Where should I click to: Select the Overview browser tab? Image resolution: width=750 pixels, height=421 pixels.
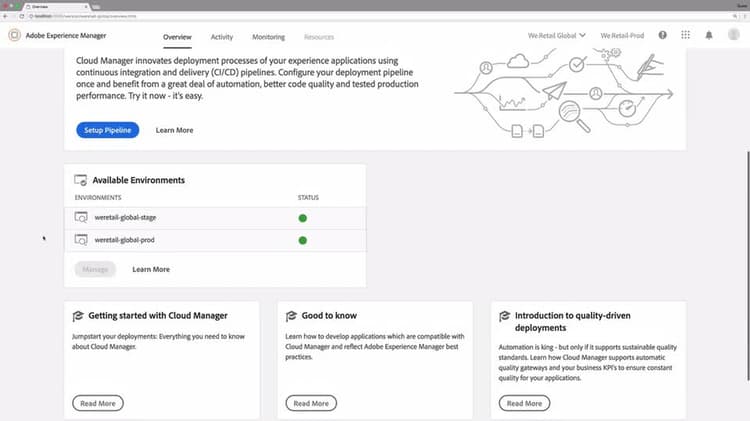point(56,7)
